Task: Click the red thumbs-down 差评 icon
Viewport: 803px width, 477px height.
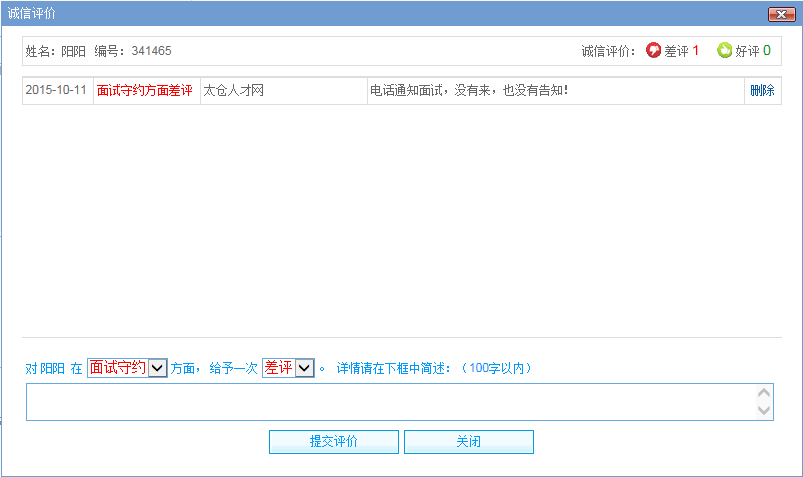Action: 654,50
